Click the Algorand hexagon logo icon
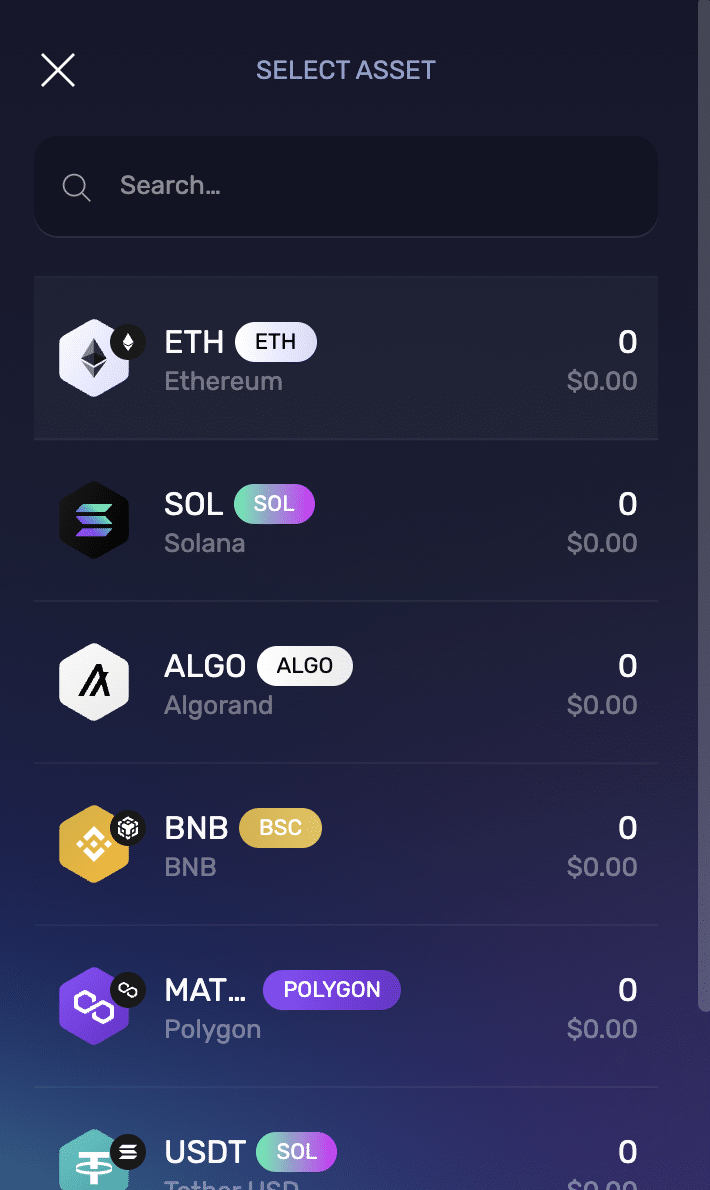 [94, 683]
